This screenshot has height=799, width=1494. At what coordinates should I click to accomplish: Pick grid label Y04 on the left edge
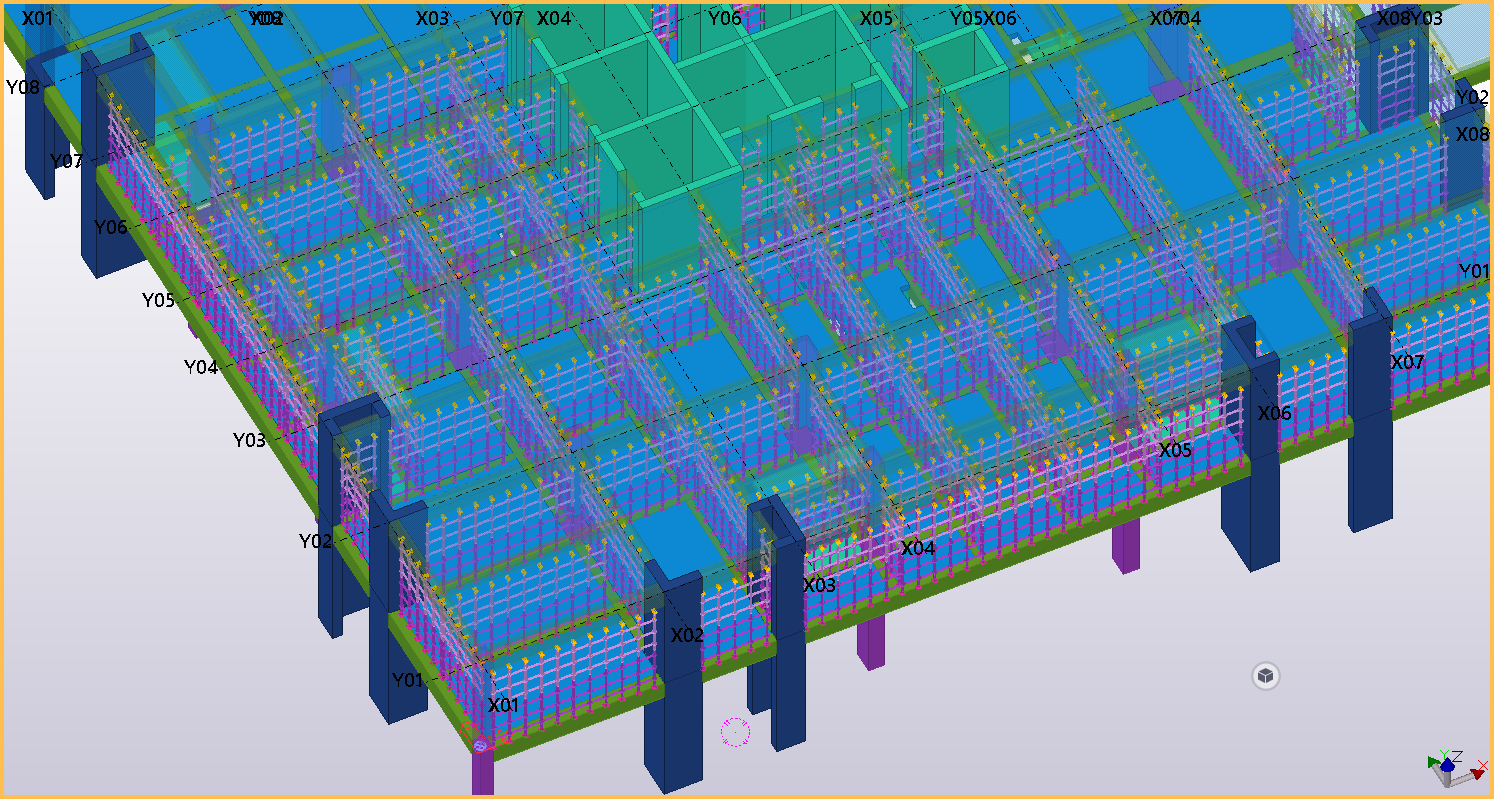(200, 367)
